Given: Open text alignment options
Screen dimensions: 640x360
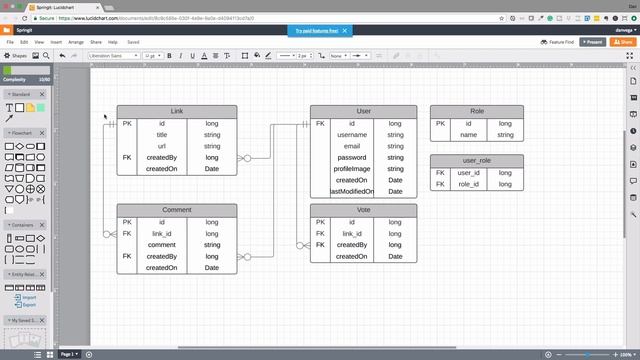Looking at the screenshot, I should click(216, 56).
